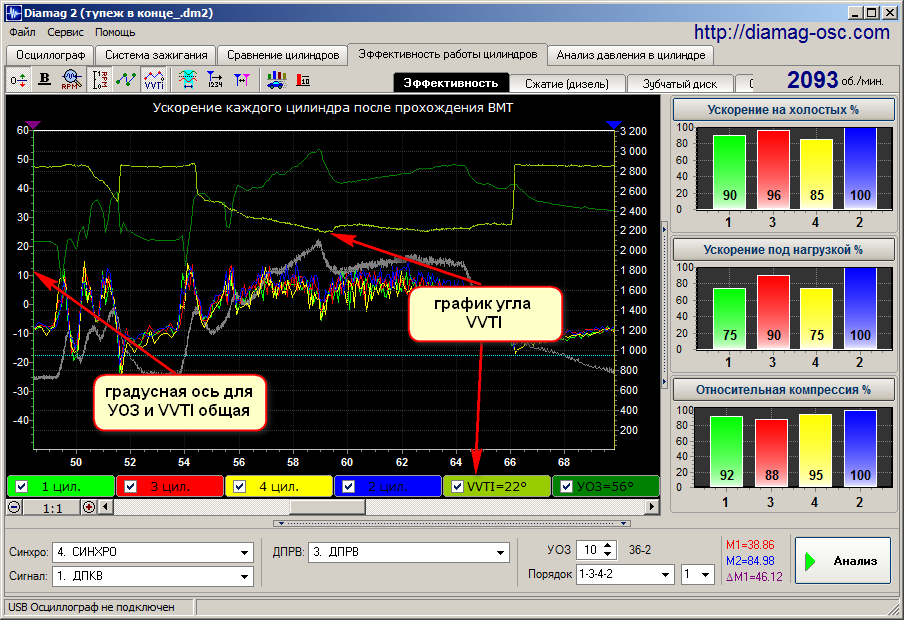Click the car with colored bars icon
Image resolution: width=904 pixels, height=620 pixels.
pos(277,80)
